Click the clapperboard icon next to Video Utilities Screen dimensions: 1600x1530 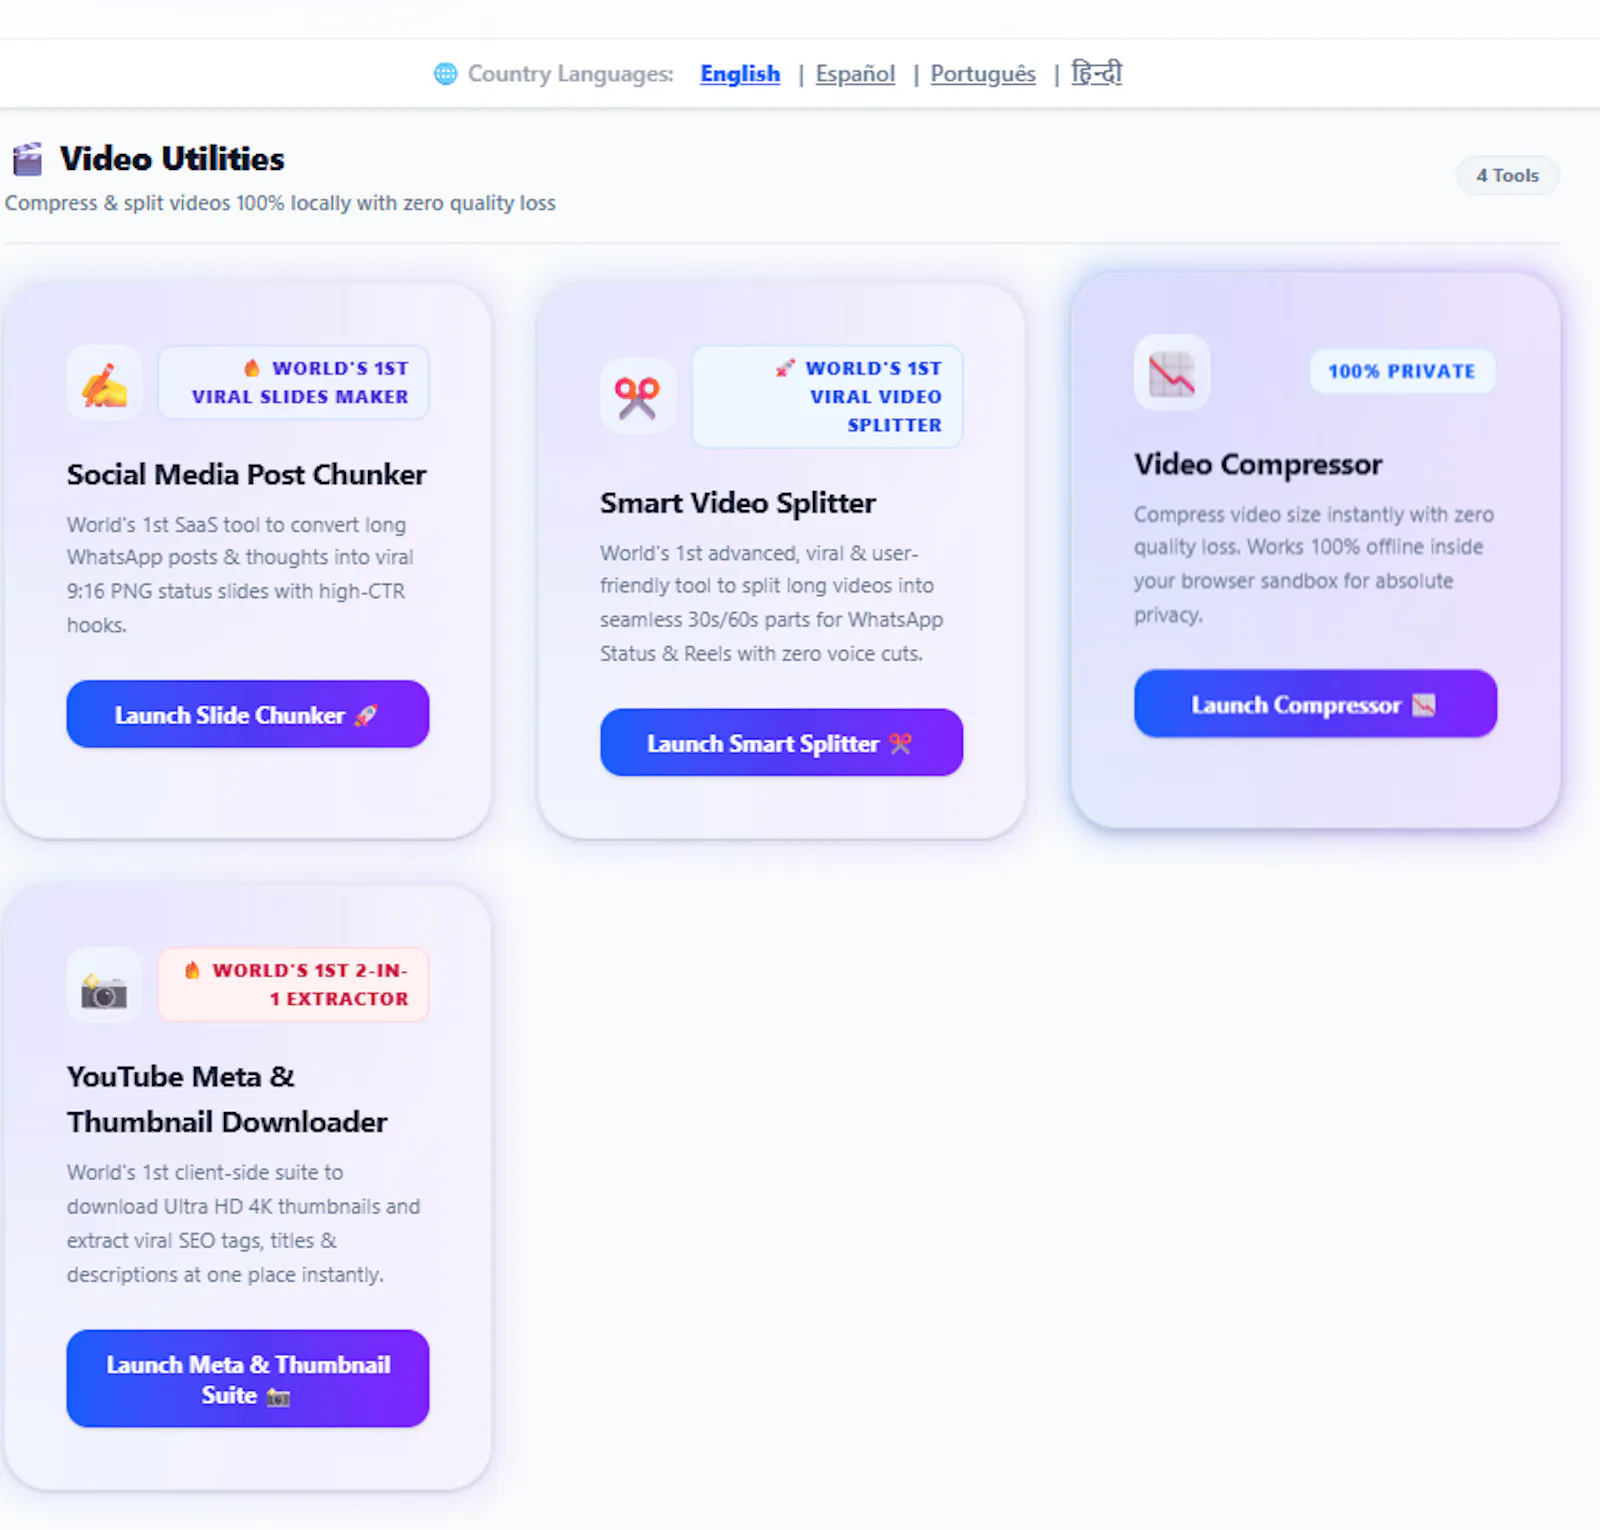point(28,159)
